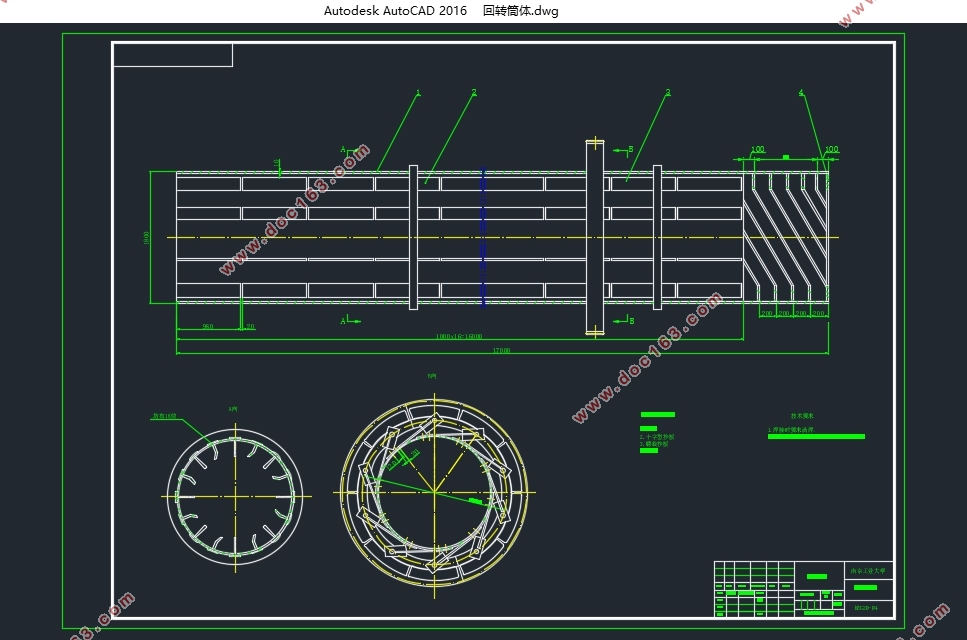Select the "20" dimension beside "980"
The height and width of the screenshot is (640, 967).
[250, 326]
